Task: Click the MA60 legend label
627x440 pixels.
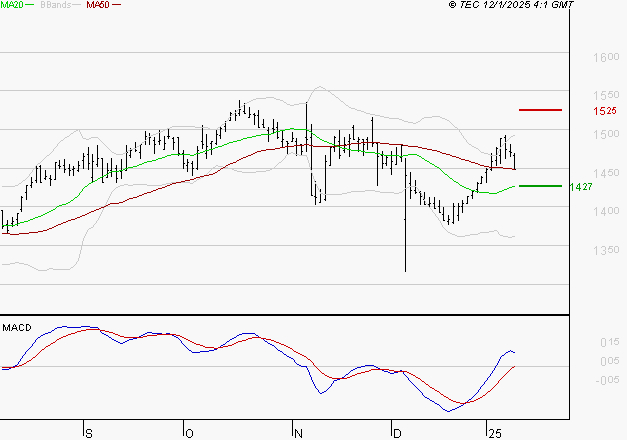Action: pyautogui.click(x=98, y=6)
